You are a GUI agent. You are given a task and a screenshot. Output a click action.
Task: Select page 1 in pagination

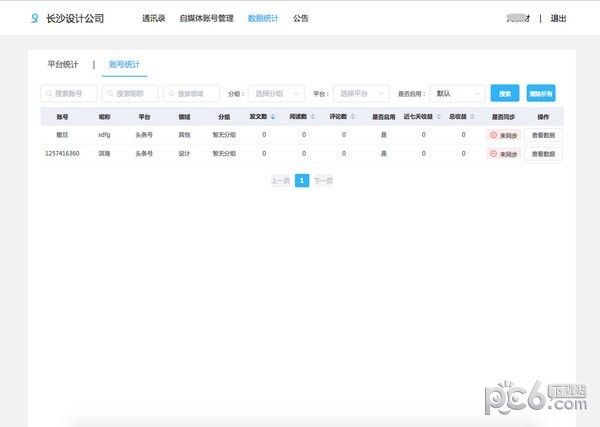301,181
